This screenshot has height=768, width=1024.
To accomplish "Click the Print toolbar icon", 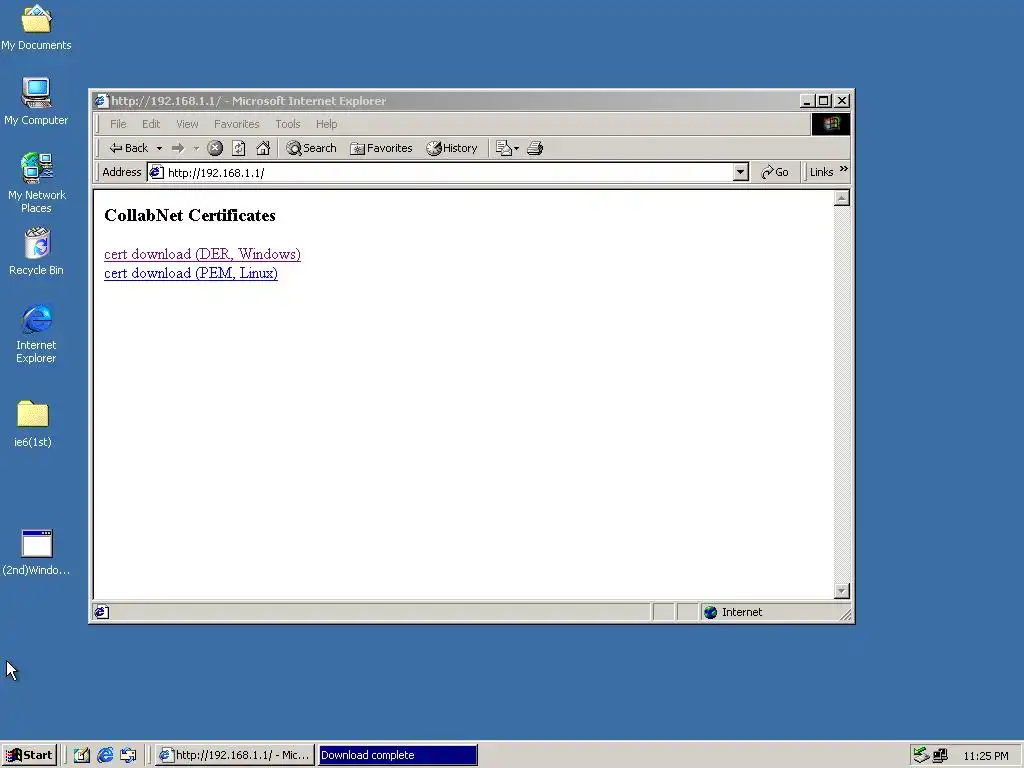I will (x=535, y=148).
